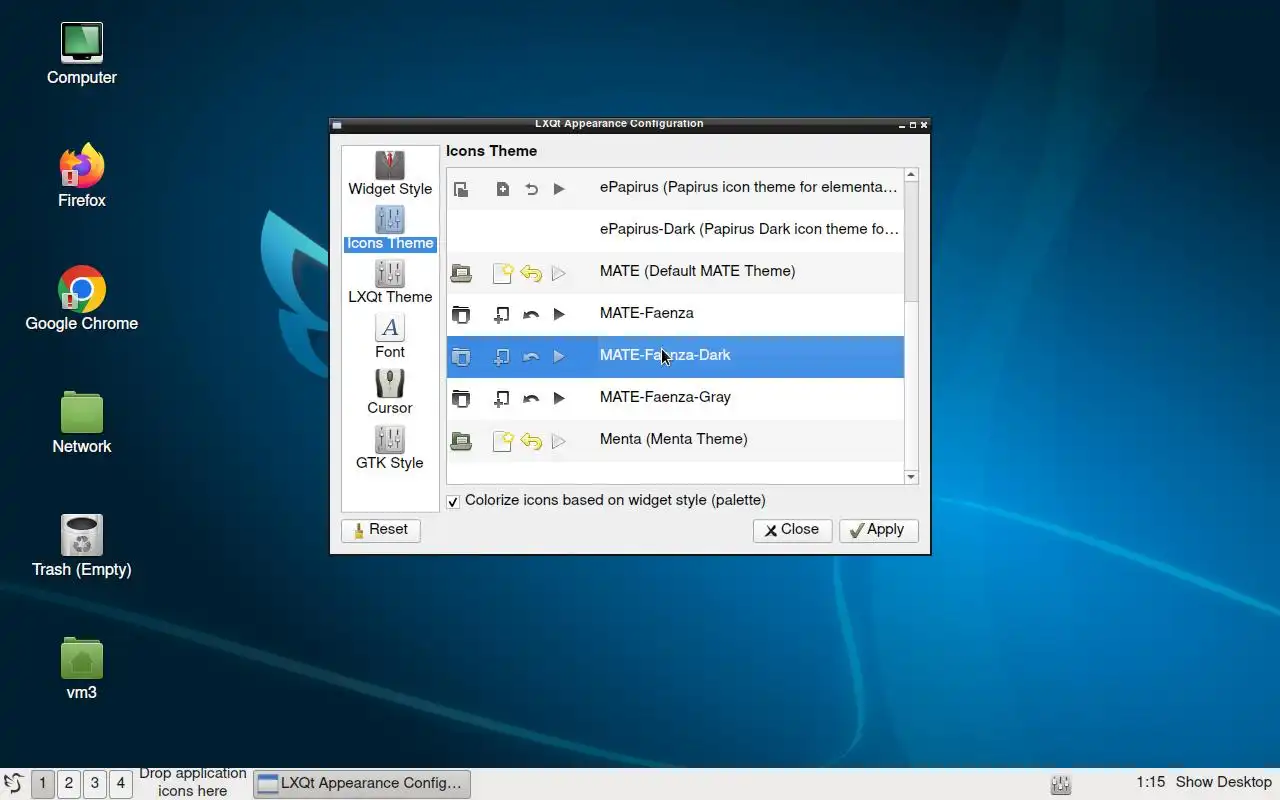Apply the icon theme changes

coord(878,530)
